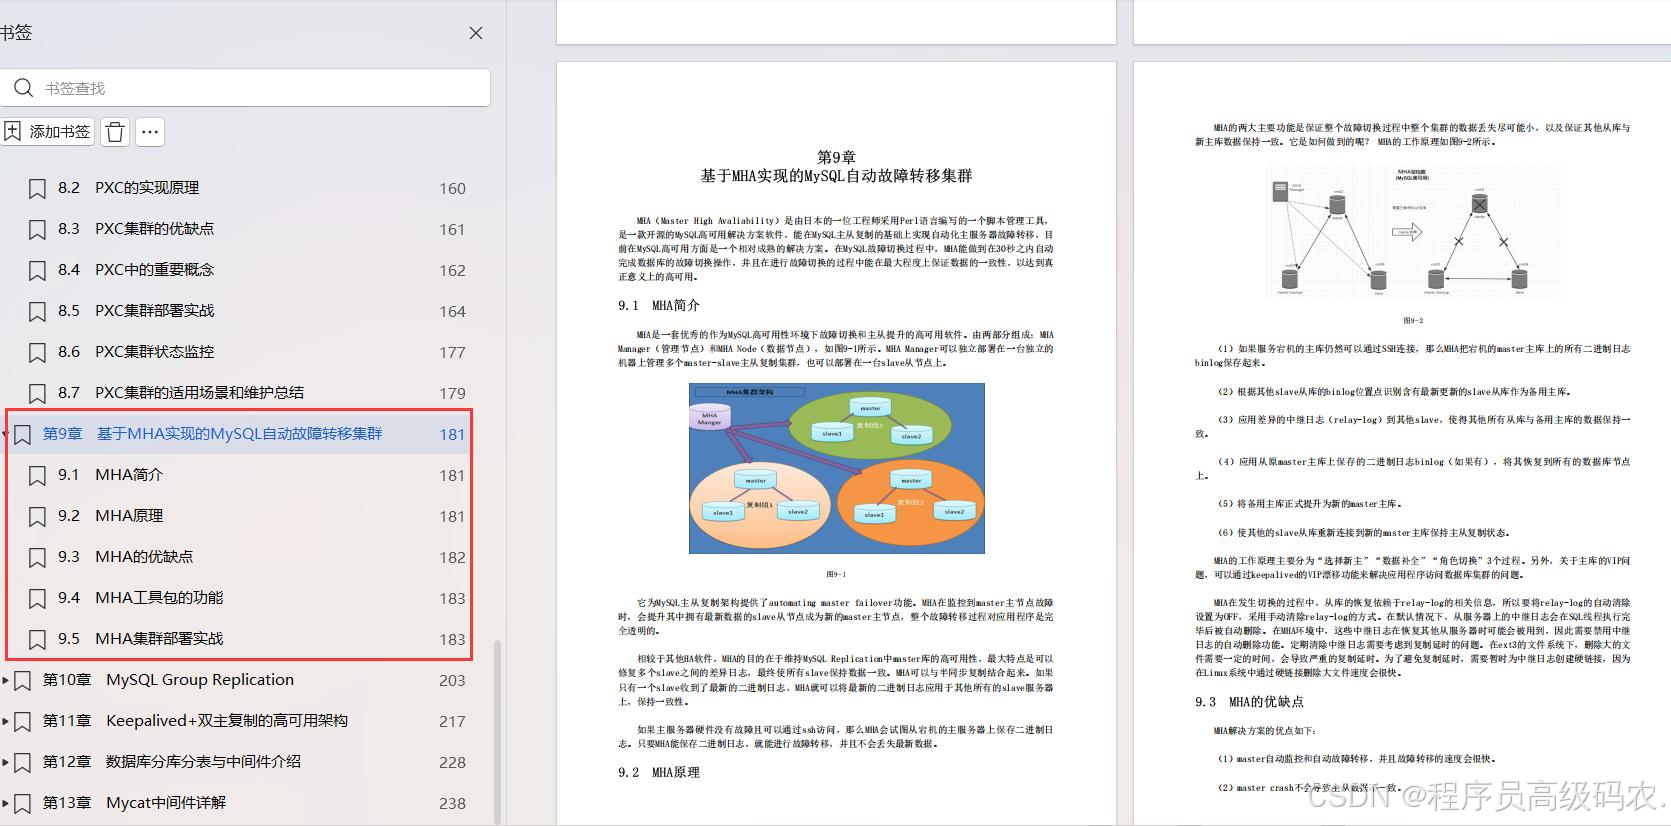Click bookmark icon for 9.4 MHA工具包的功能
This screenshot has height=826, width=1671.
[x=37, y=598]
